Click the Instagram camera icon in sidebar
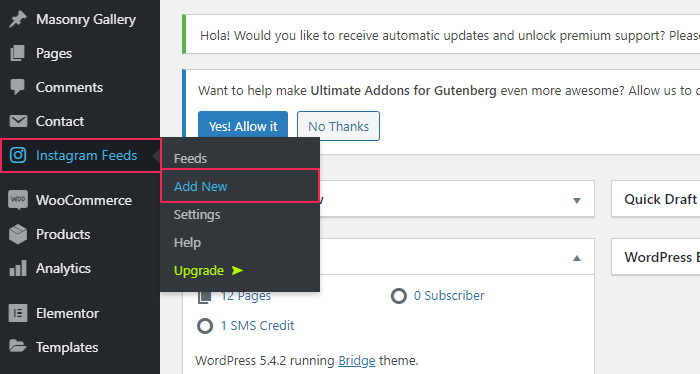Image resolution: width=700 pixels, height=374 pixels. point(18,155)
